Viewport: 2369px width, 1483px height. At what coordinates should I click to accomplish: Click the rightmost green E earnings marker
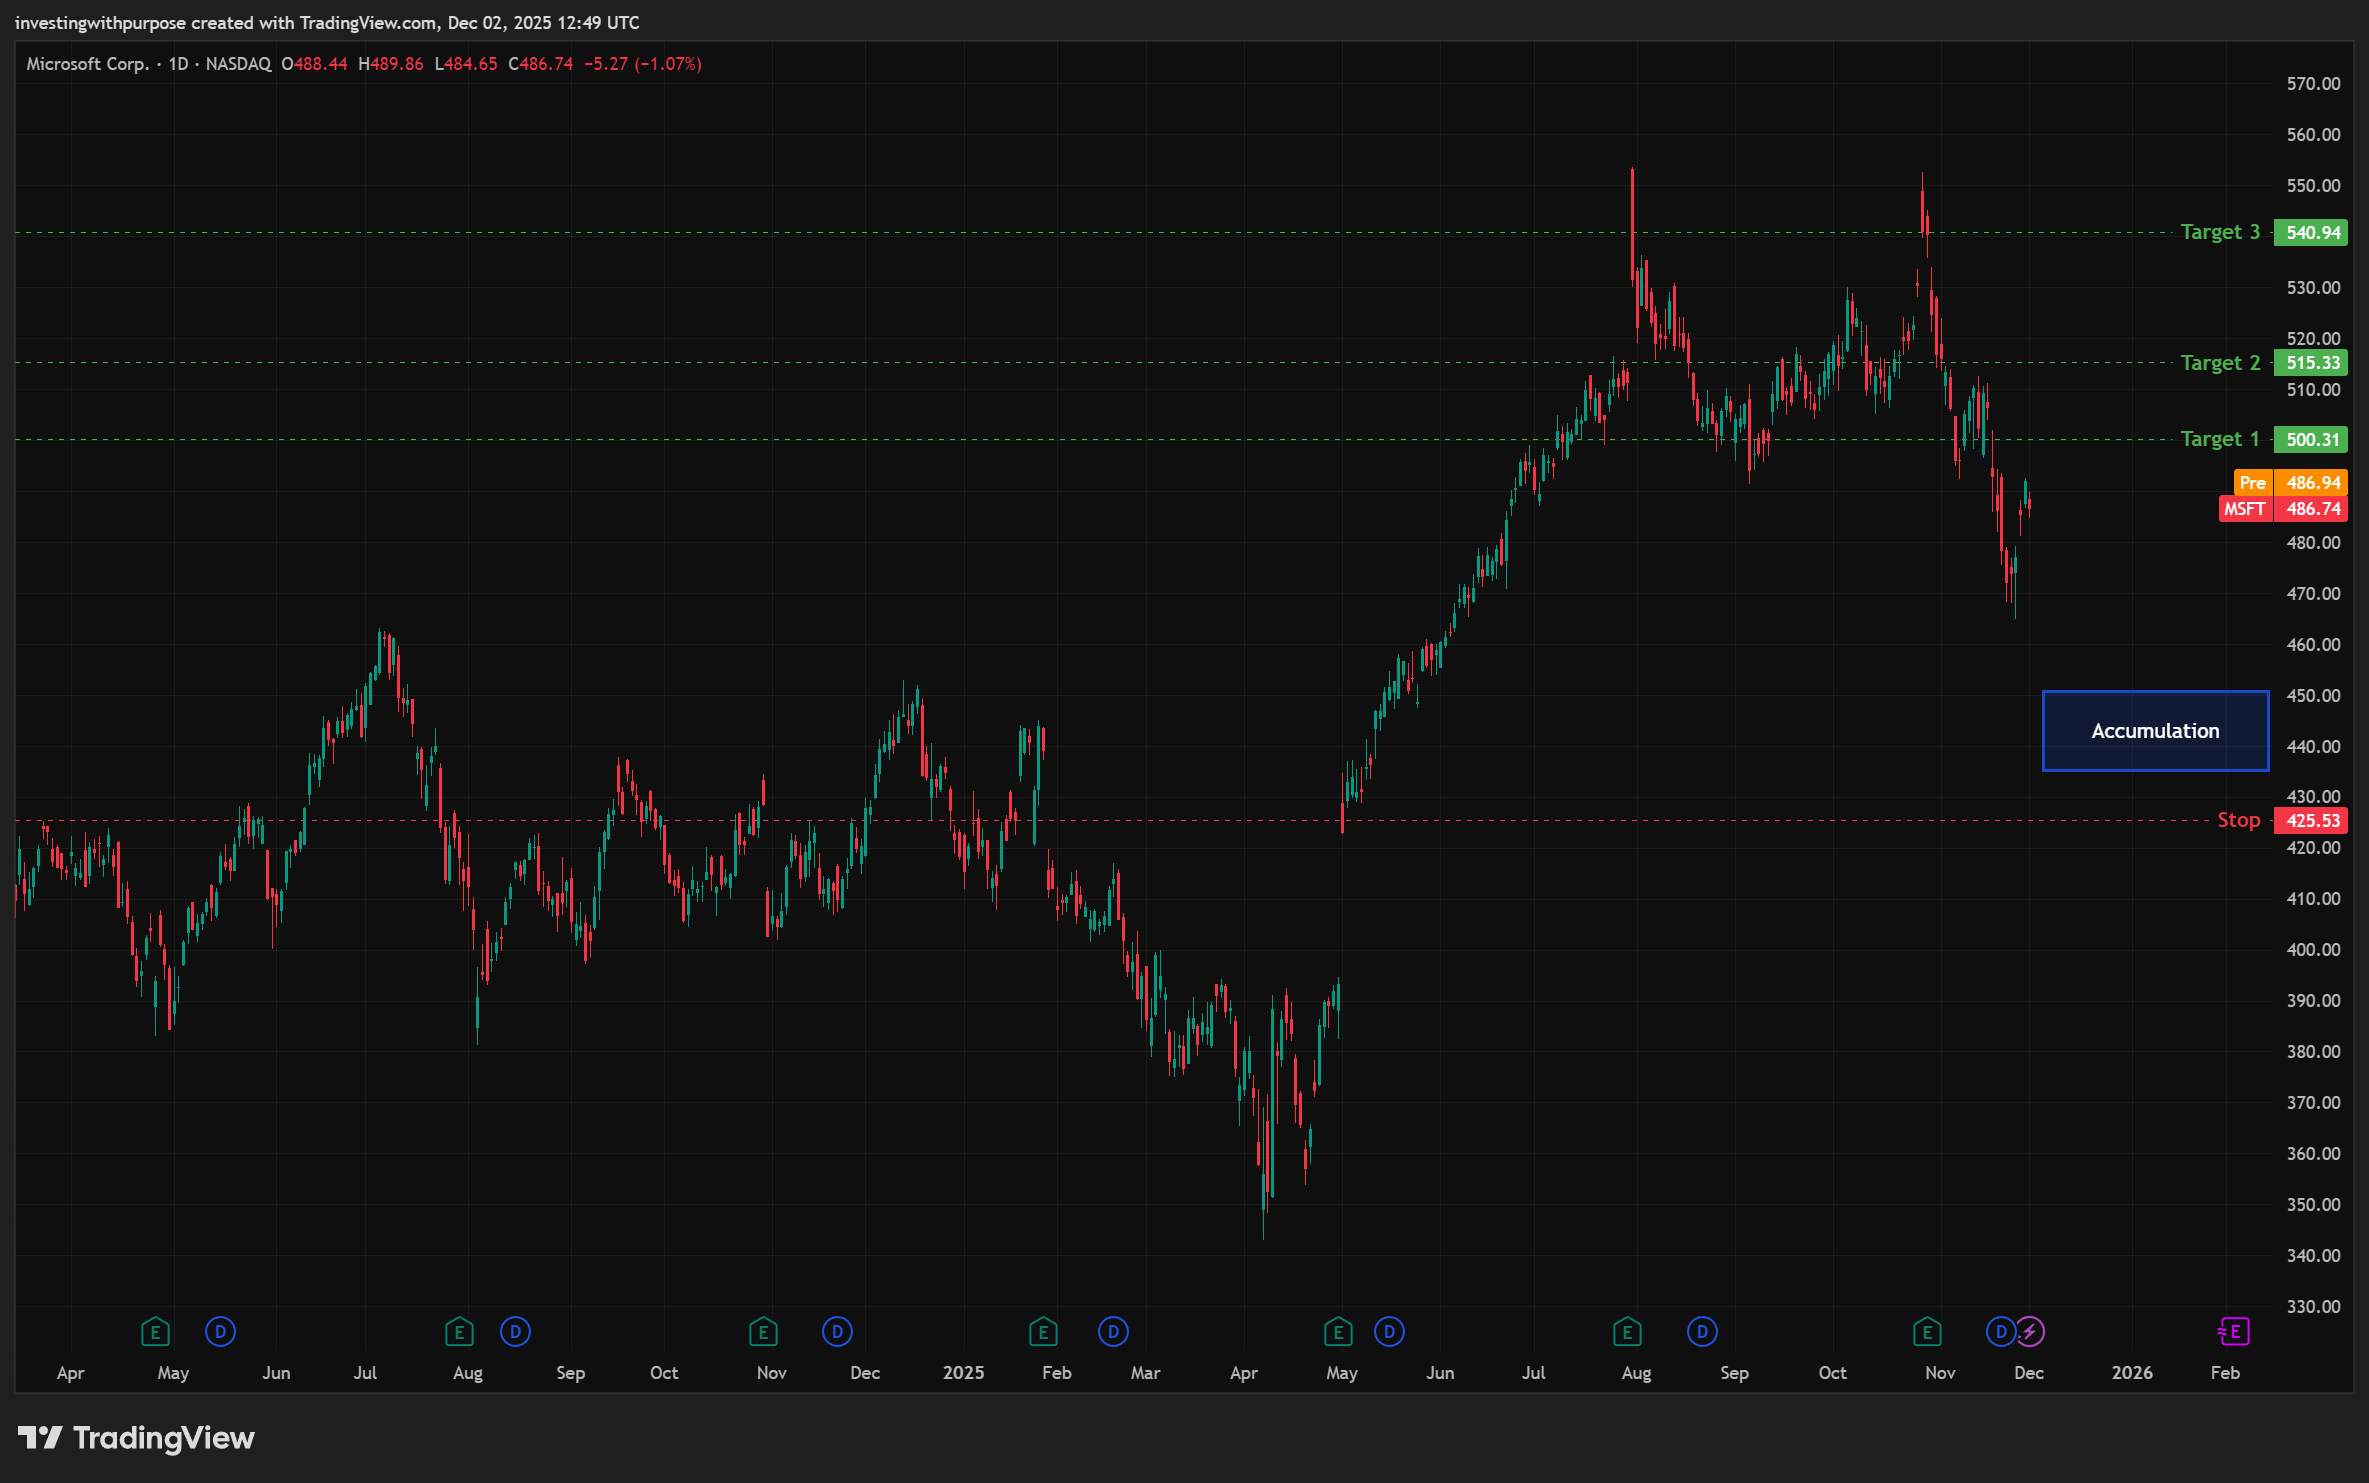1927,1332
